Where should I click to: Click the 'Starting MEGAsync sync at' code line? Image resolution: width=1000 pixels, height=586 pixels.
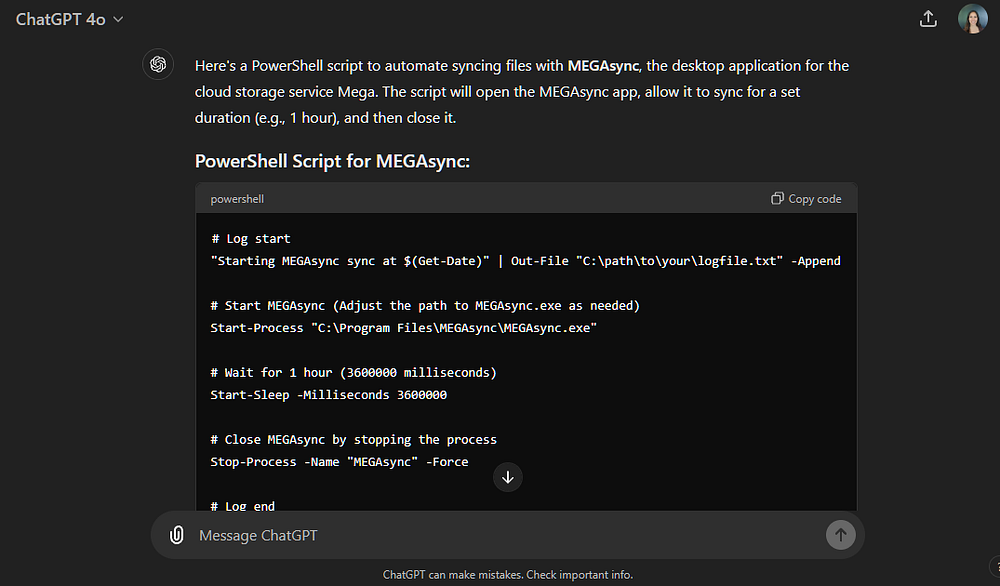526,261
